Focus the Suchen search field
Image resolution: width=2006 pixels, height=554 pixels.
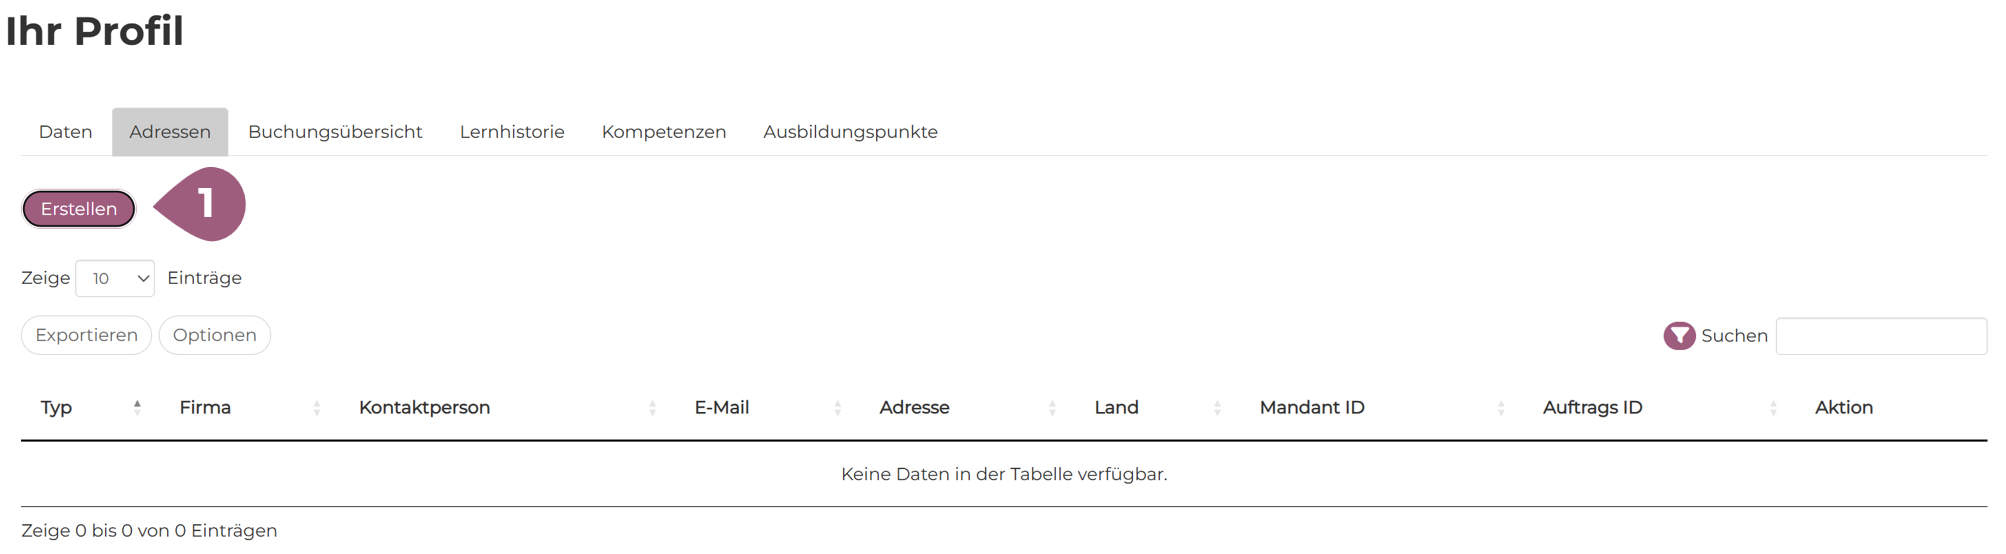tap(1880, 336)
